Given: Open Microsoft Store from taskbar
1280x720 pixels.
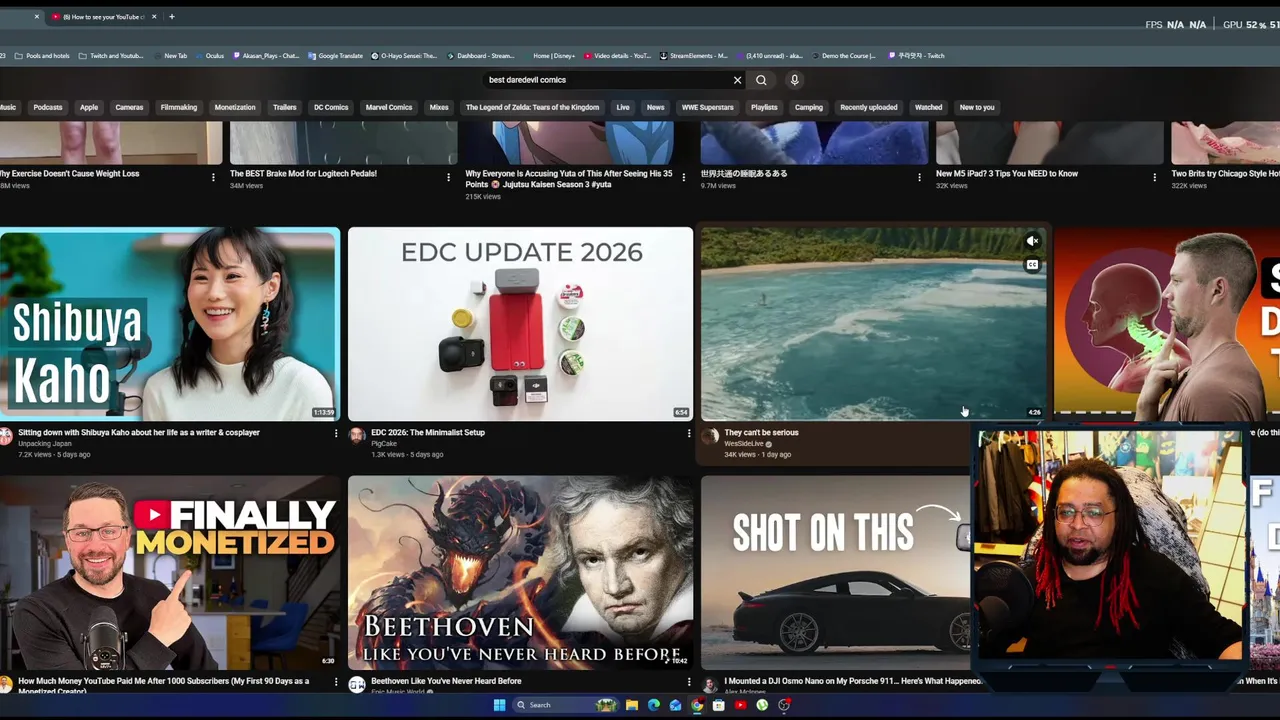Looking at the screenshot, I should click(x=718, y=705).
